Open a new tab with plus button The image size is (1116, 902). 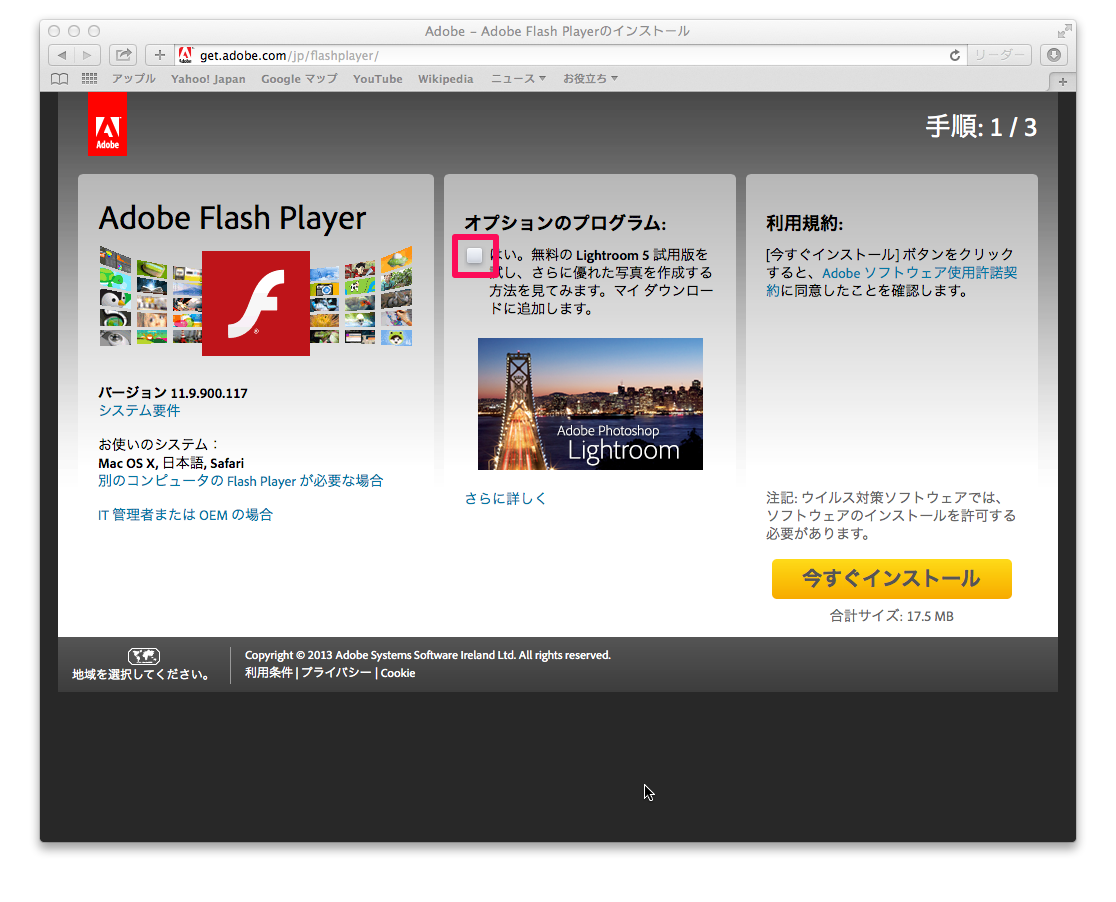click(1062, 81)
